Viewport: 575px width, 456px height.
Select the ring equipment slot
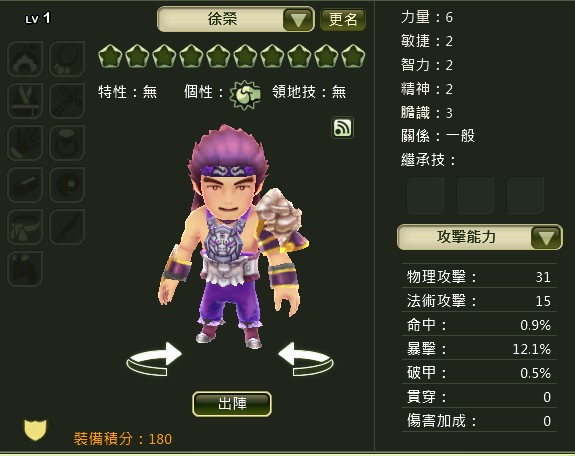coord(67,143)
